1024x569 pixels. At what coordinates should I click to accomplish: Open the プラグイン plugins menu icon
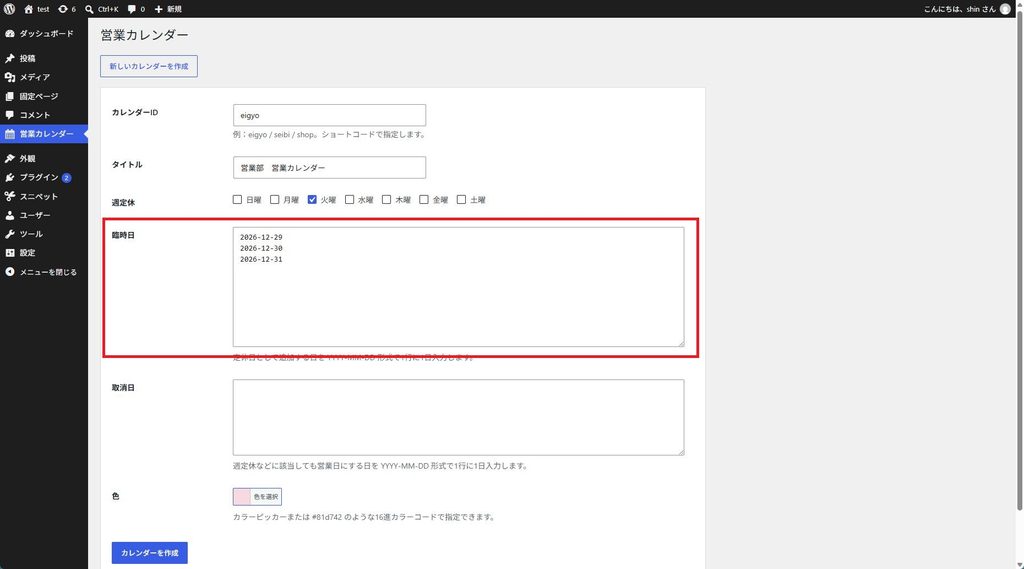click(10, 178)
